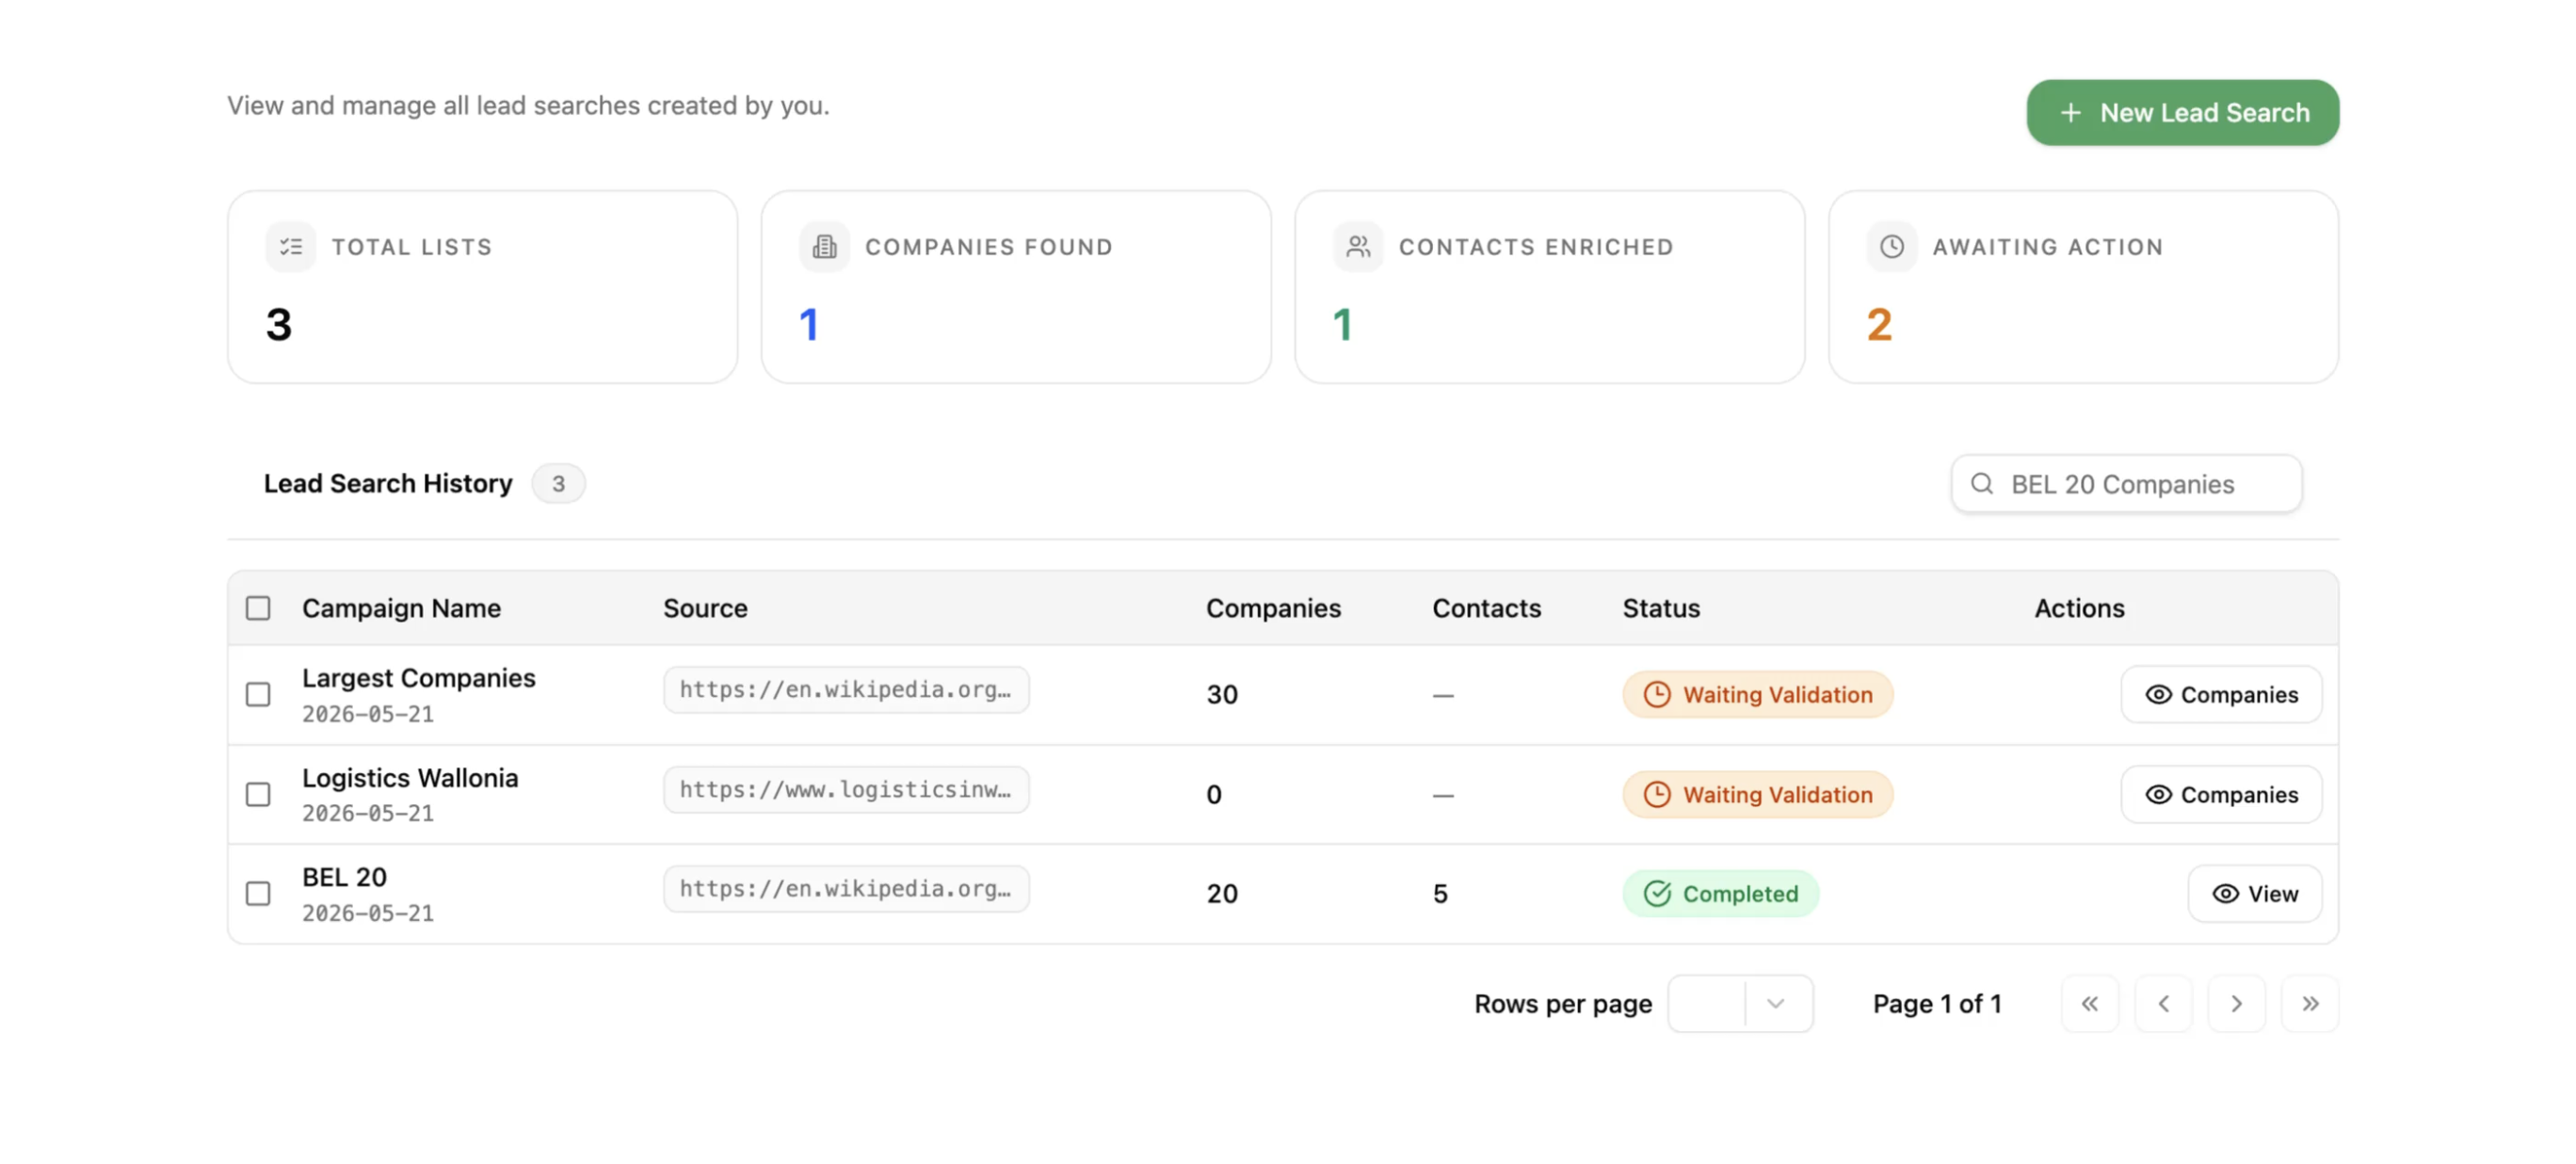This screenshot has height=1164, width=2576.
Task: Click the Campaign Name column header
Action: 401,608
